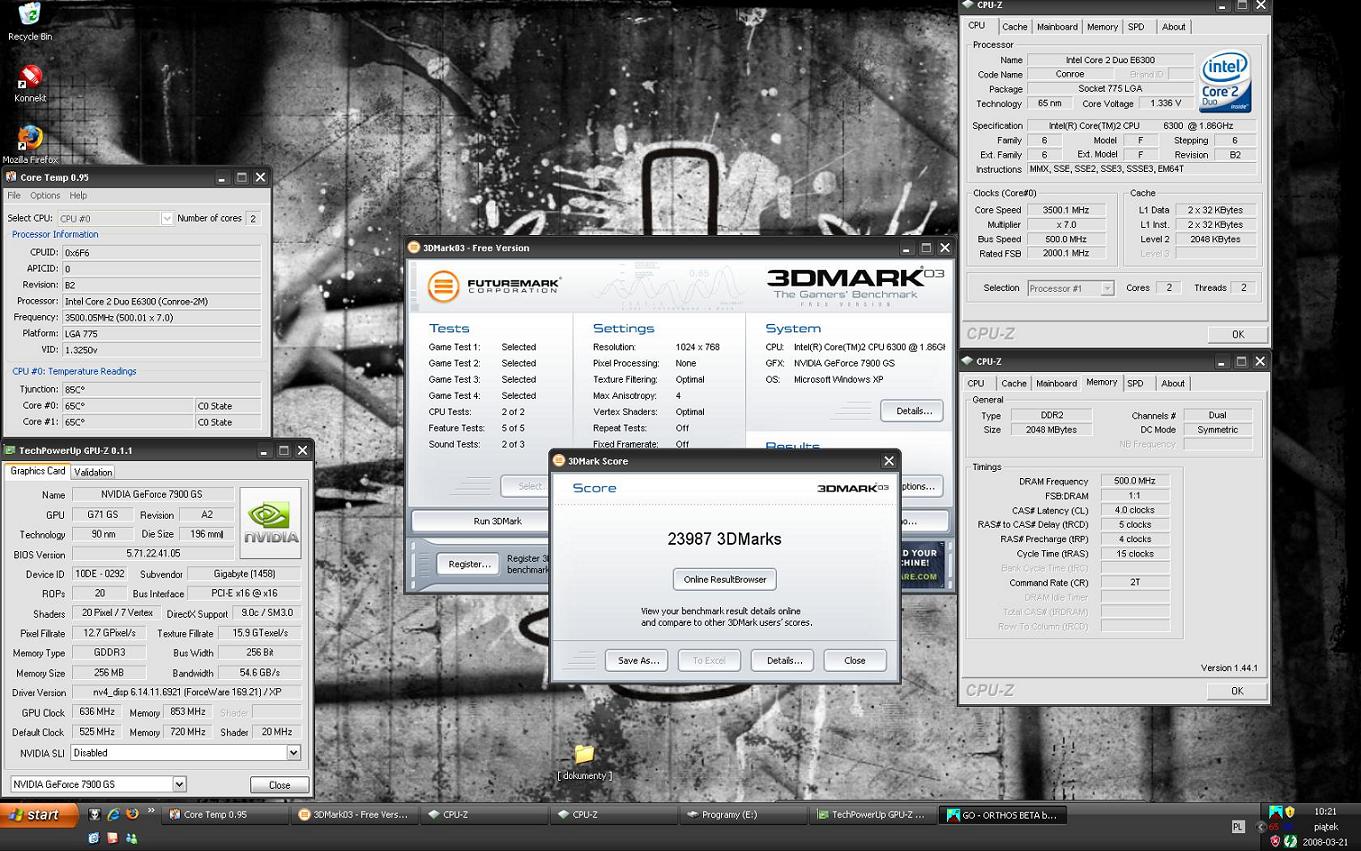Viewport: 1361px width, 851px height.
Task: Switch to the Validation tab in GPU-Z
Action: click(93, 472)
